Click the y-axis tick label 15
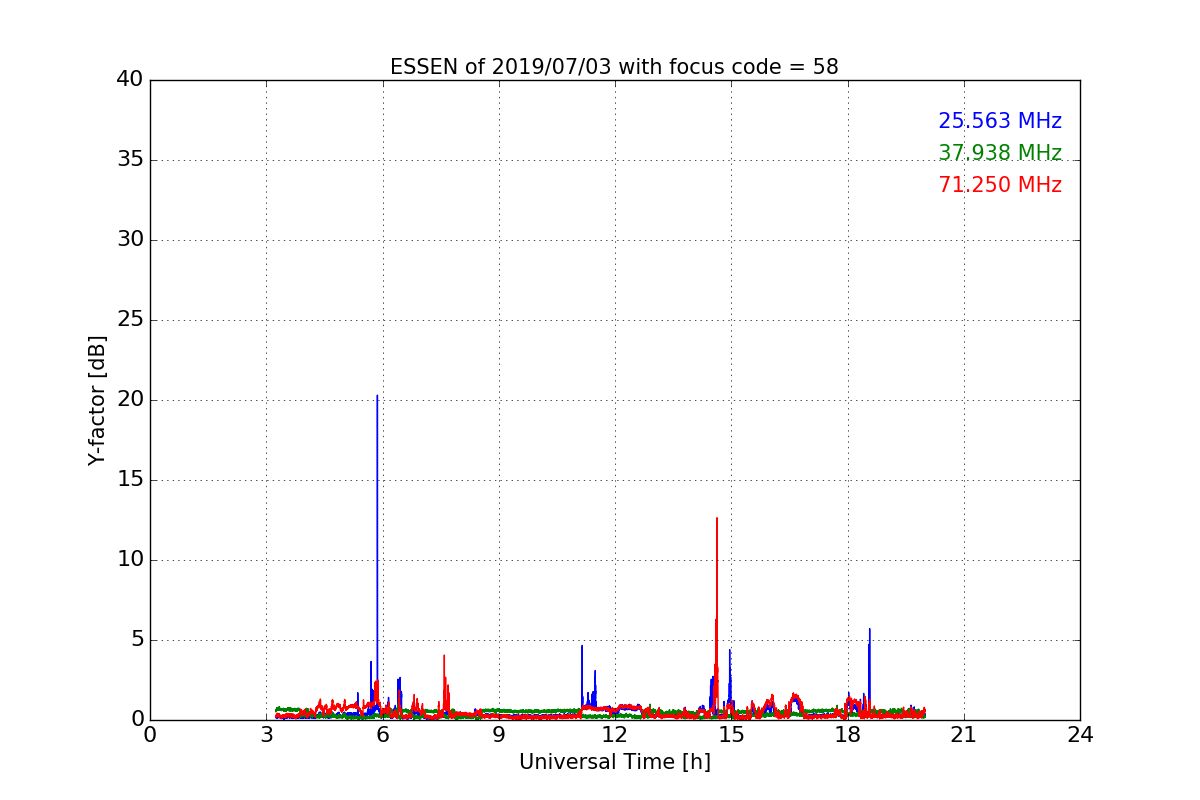1200x800 pixels. tap(129, 480)
